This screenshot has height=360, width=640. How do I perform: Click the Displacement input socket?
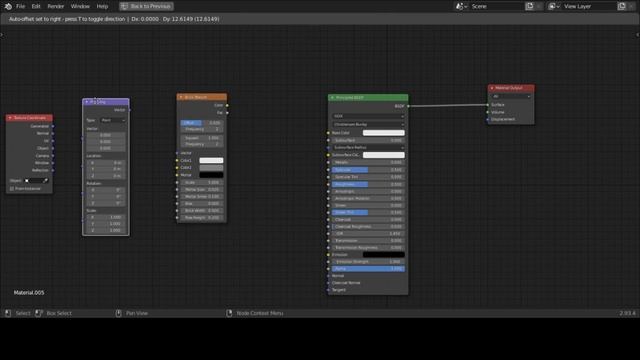pos(488,120)
